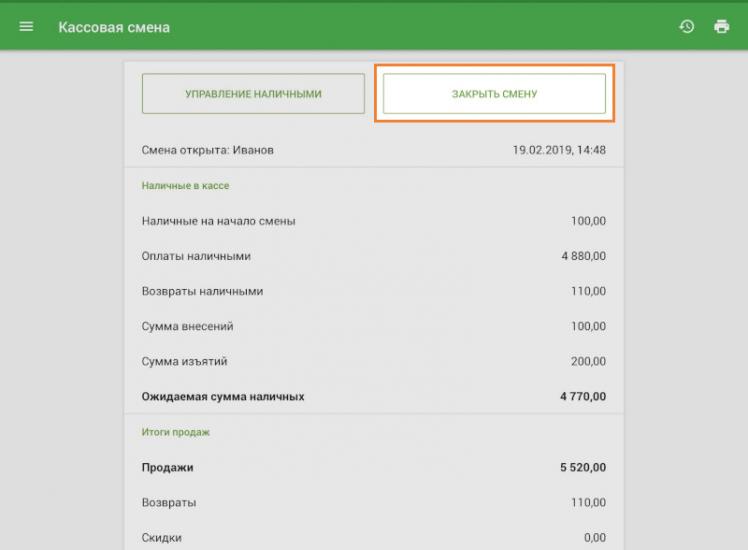748x550 pixels.
Task: Click the "Наличные в кассе" section heading
Action: [186, 186]
